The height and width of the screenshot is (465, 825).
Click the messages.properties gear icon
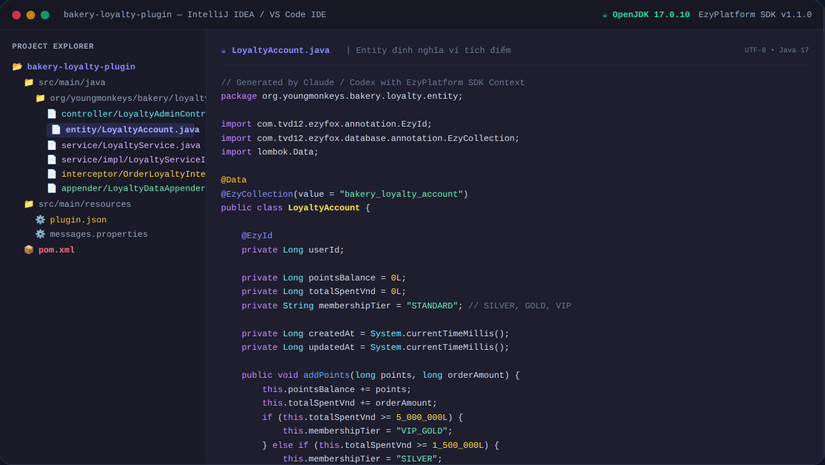click(x=40, y=234)
